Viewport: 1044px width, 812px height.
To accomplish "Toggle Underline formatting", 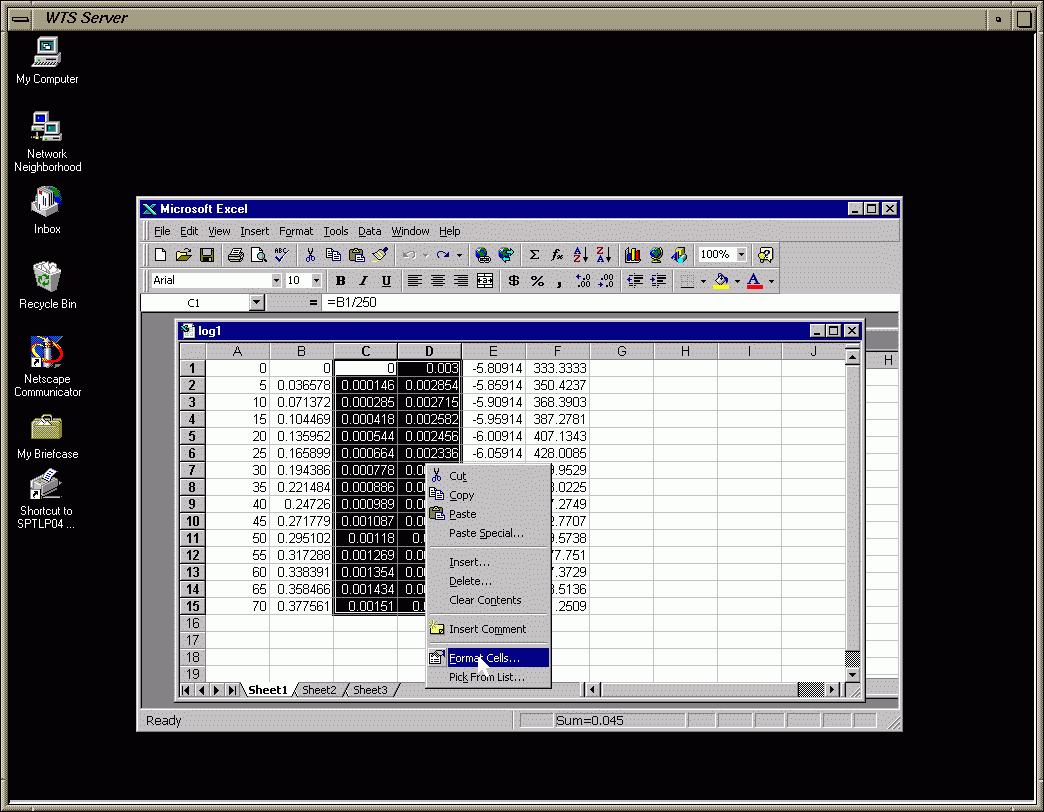I will pos(386,281).
